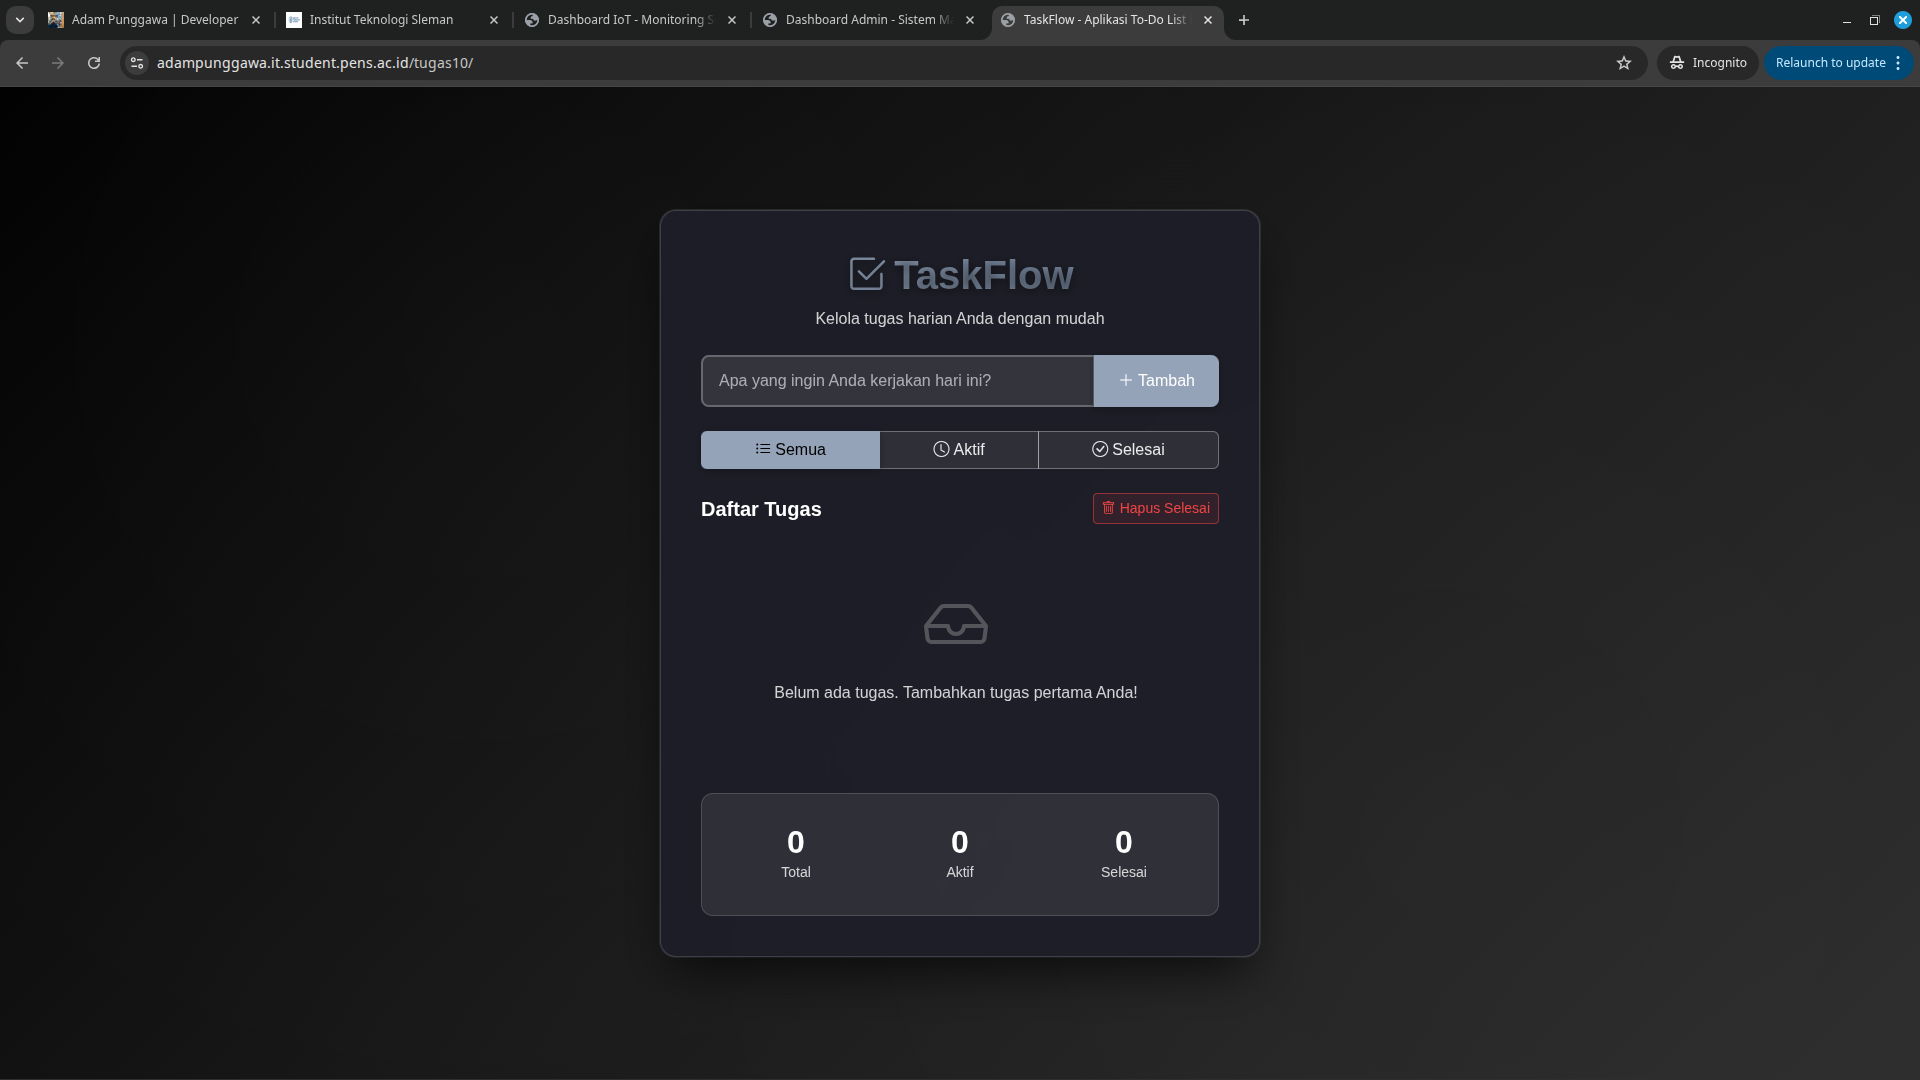Click the Incognito mode indicator icon
The height and width of the screenshot is (1080, 1920).
pyautogui.click(x=1676, y=62)
